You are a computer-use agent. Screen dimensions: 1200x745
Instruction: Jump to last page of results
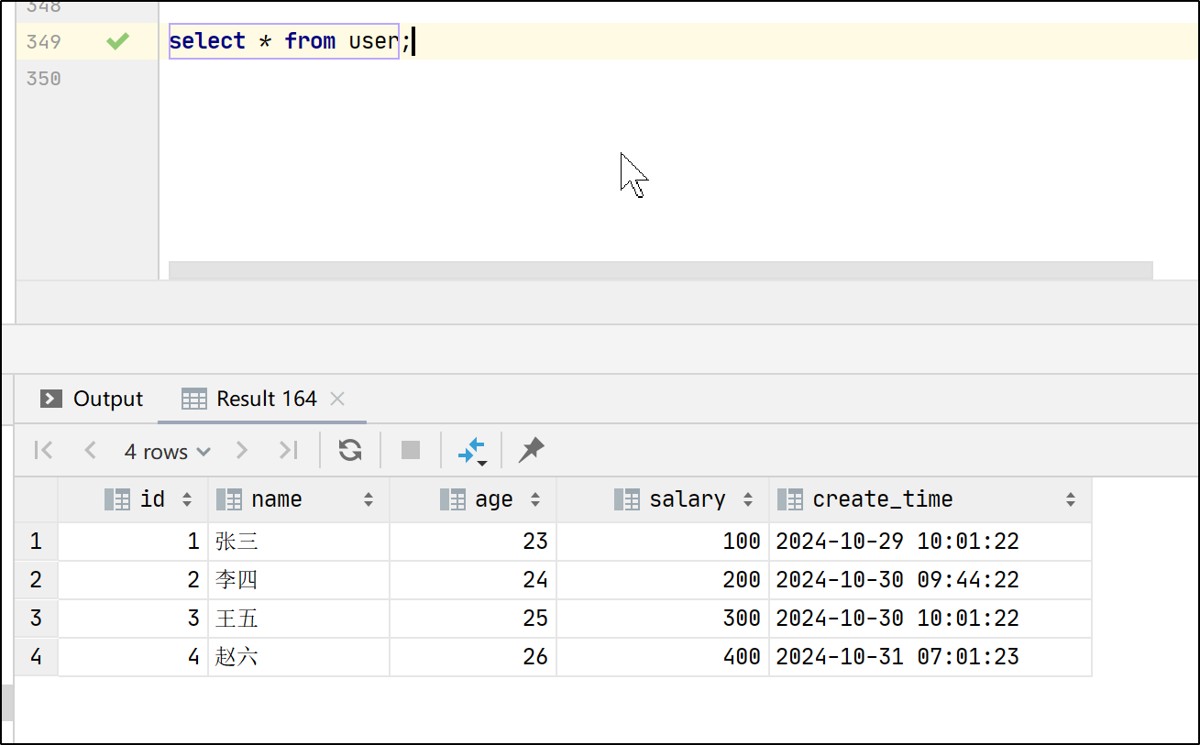click(x=288, y=451)
